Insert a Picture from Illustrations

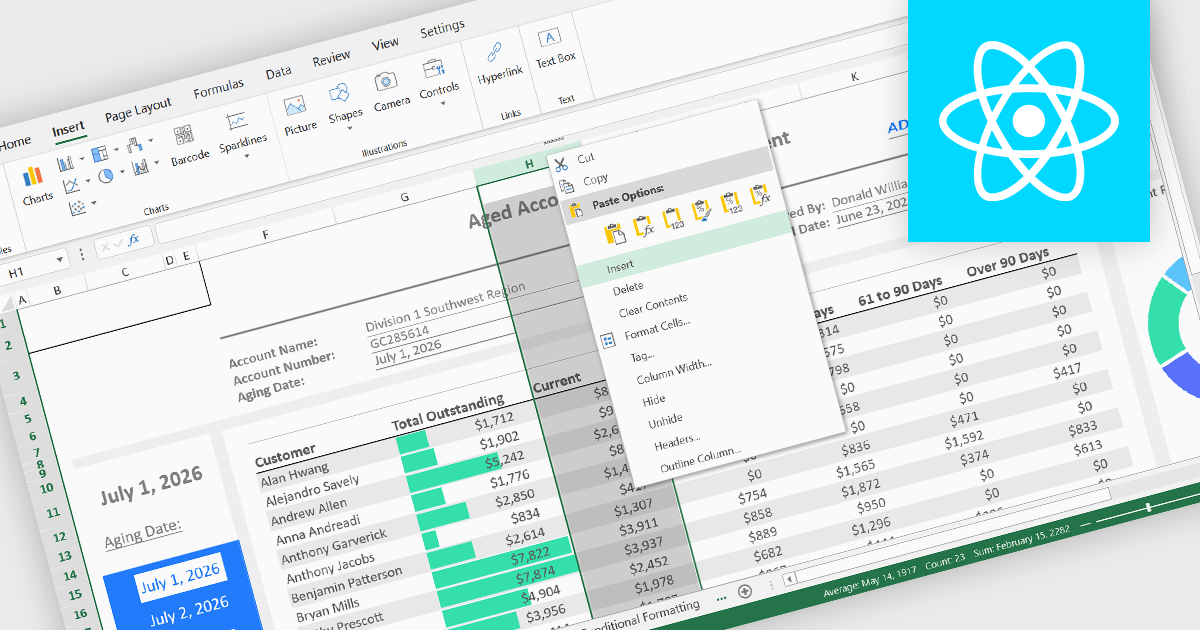point(297,113)
